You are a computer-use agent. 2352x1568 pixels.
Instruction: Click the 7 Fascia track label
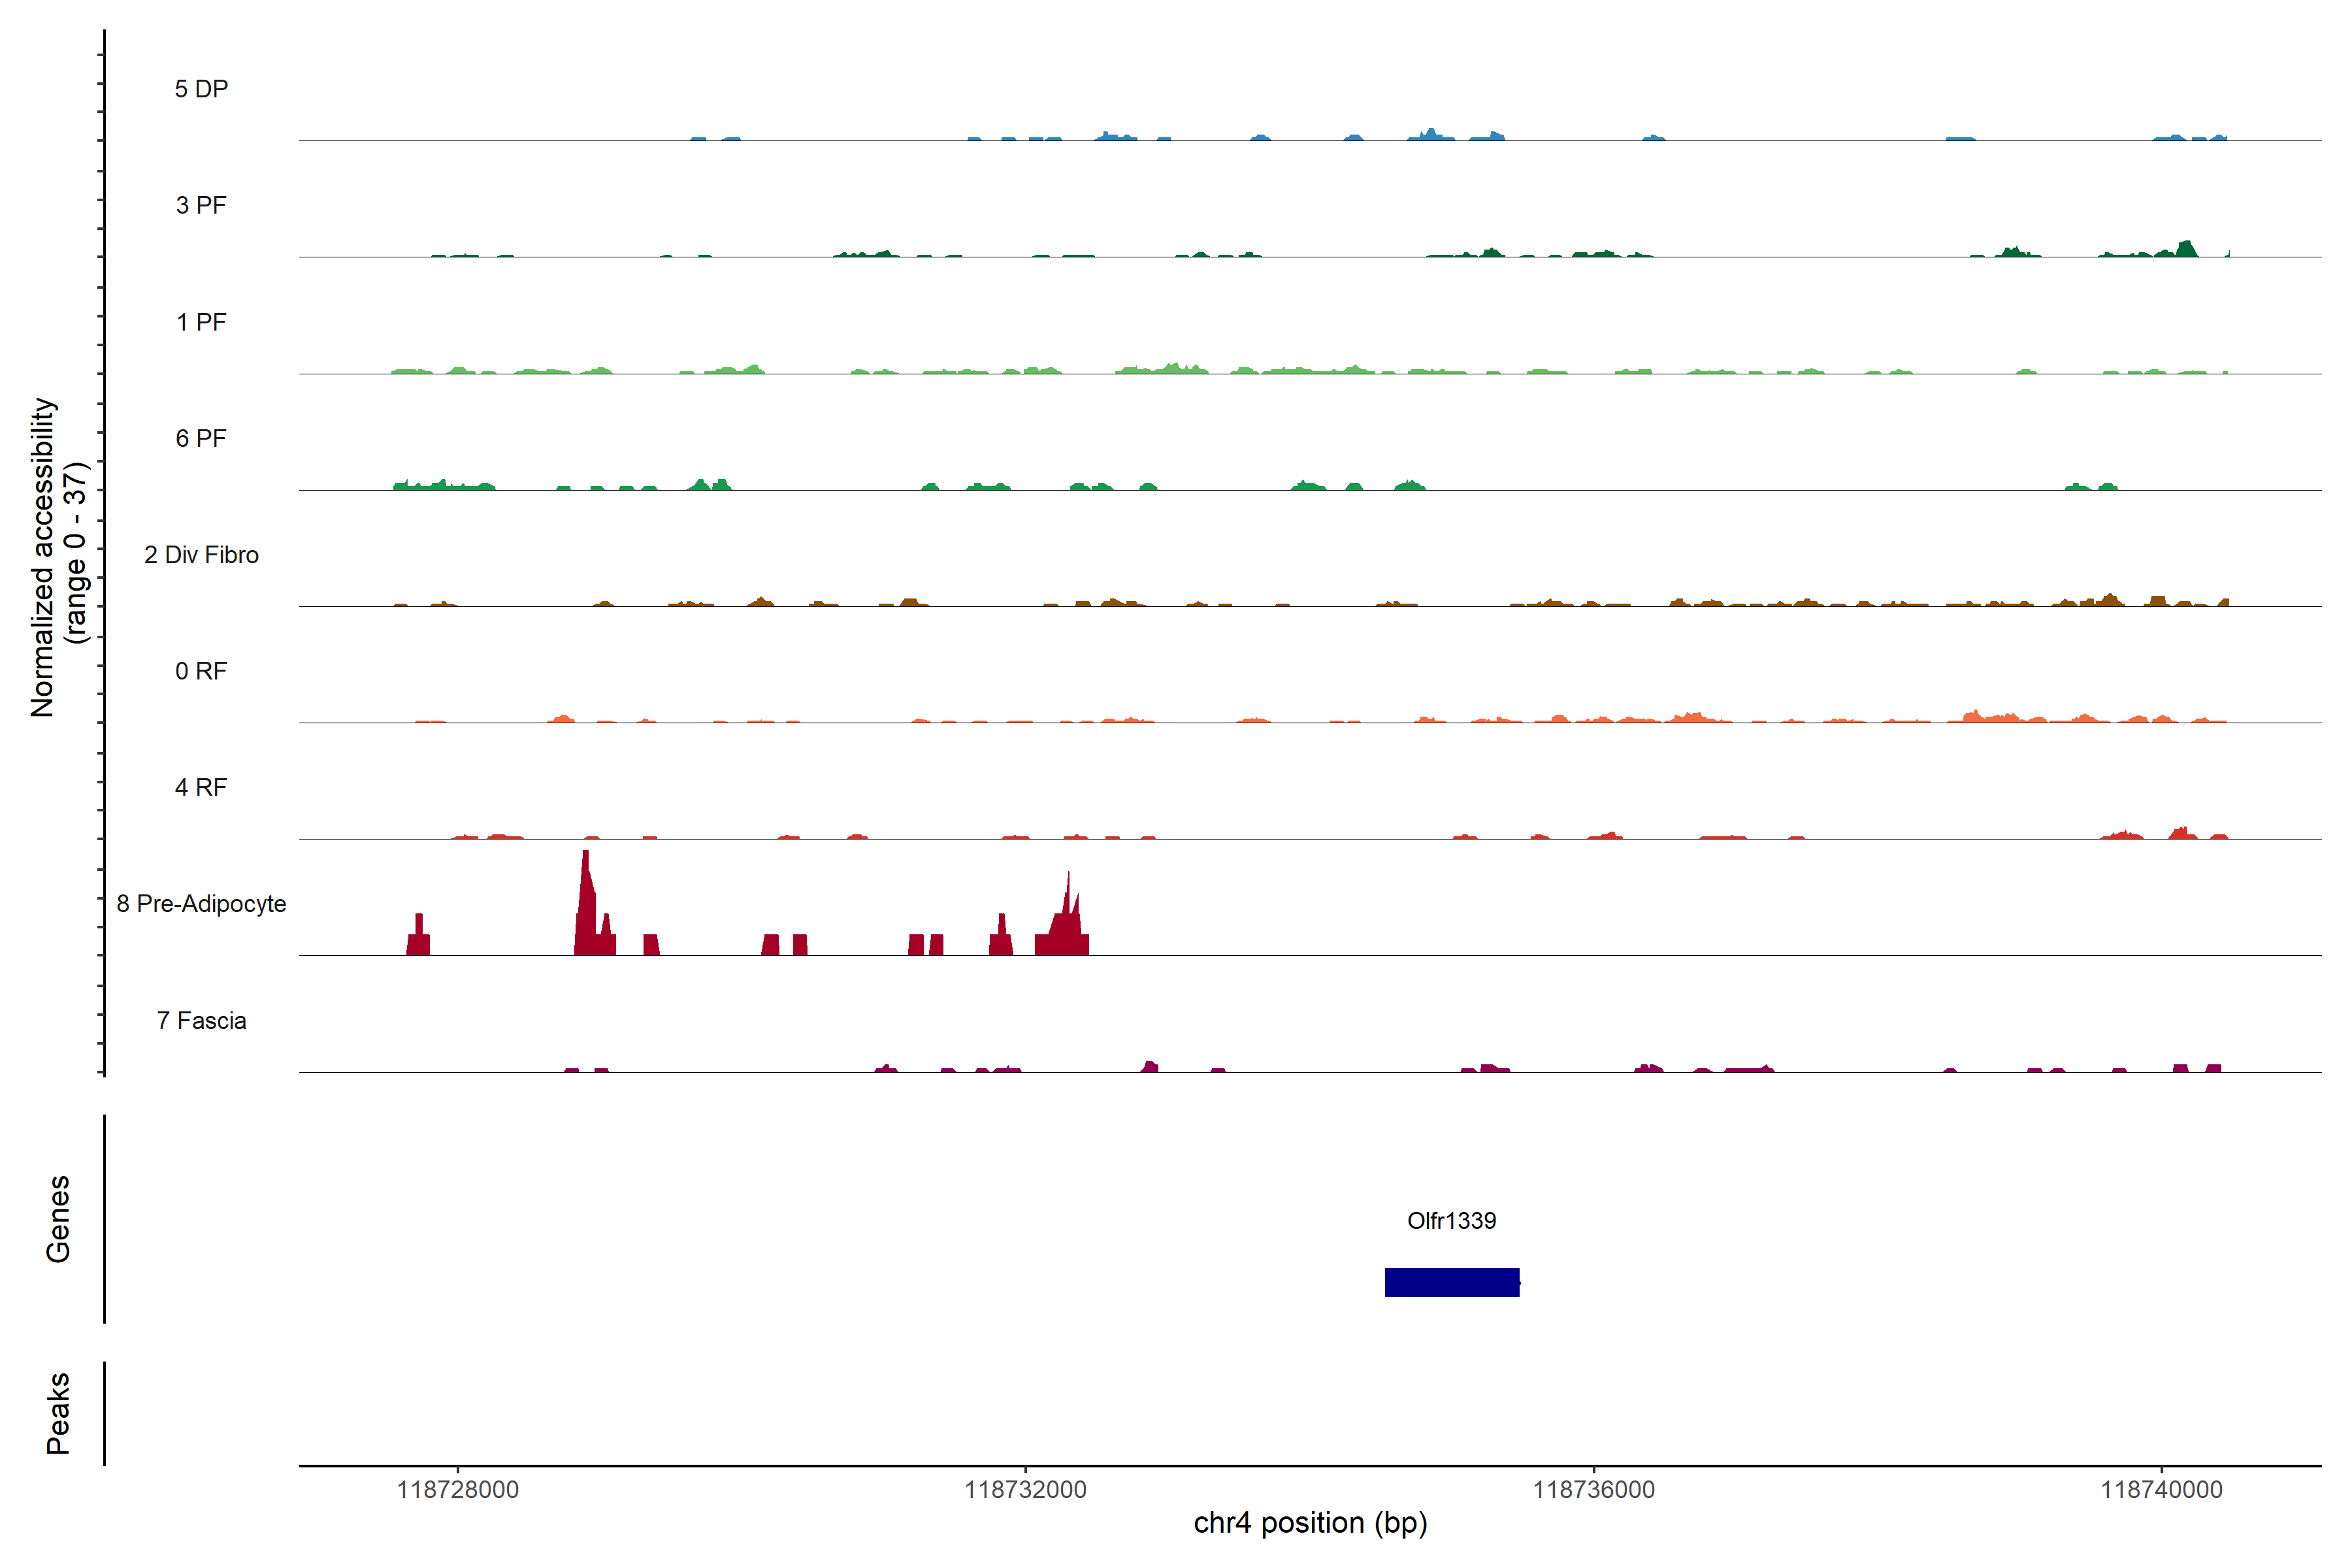pyautogui.click(x=201, y=1020)
